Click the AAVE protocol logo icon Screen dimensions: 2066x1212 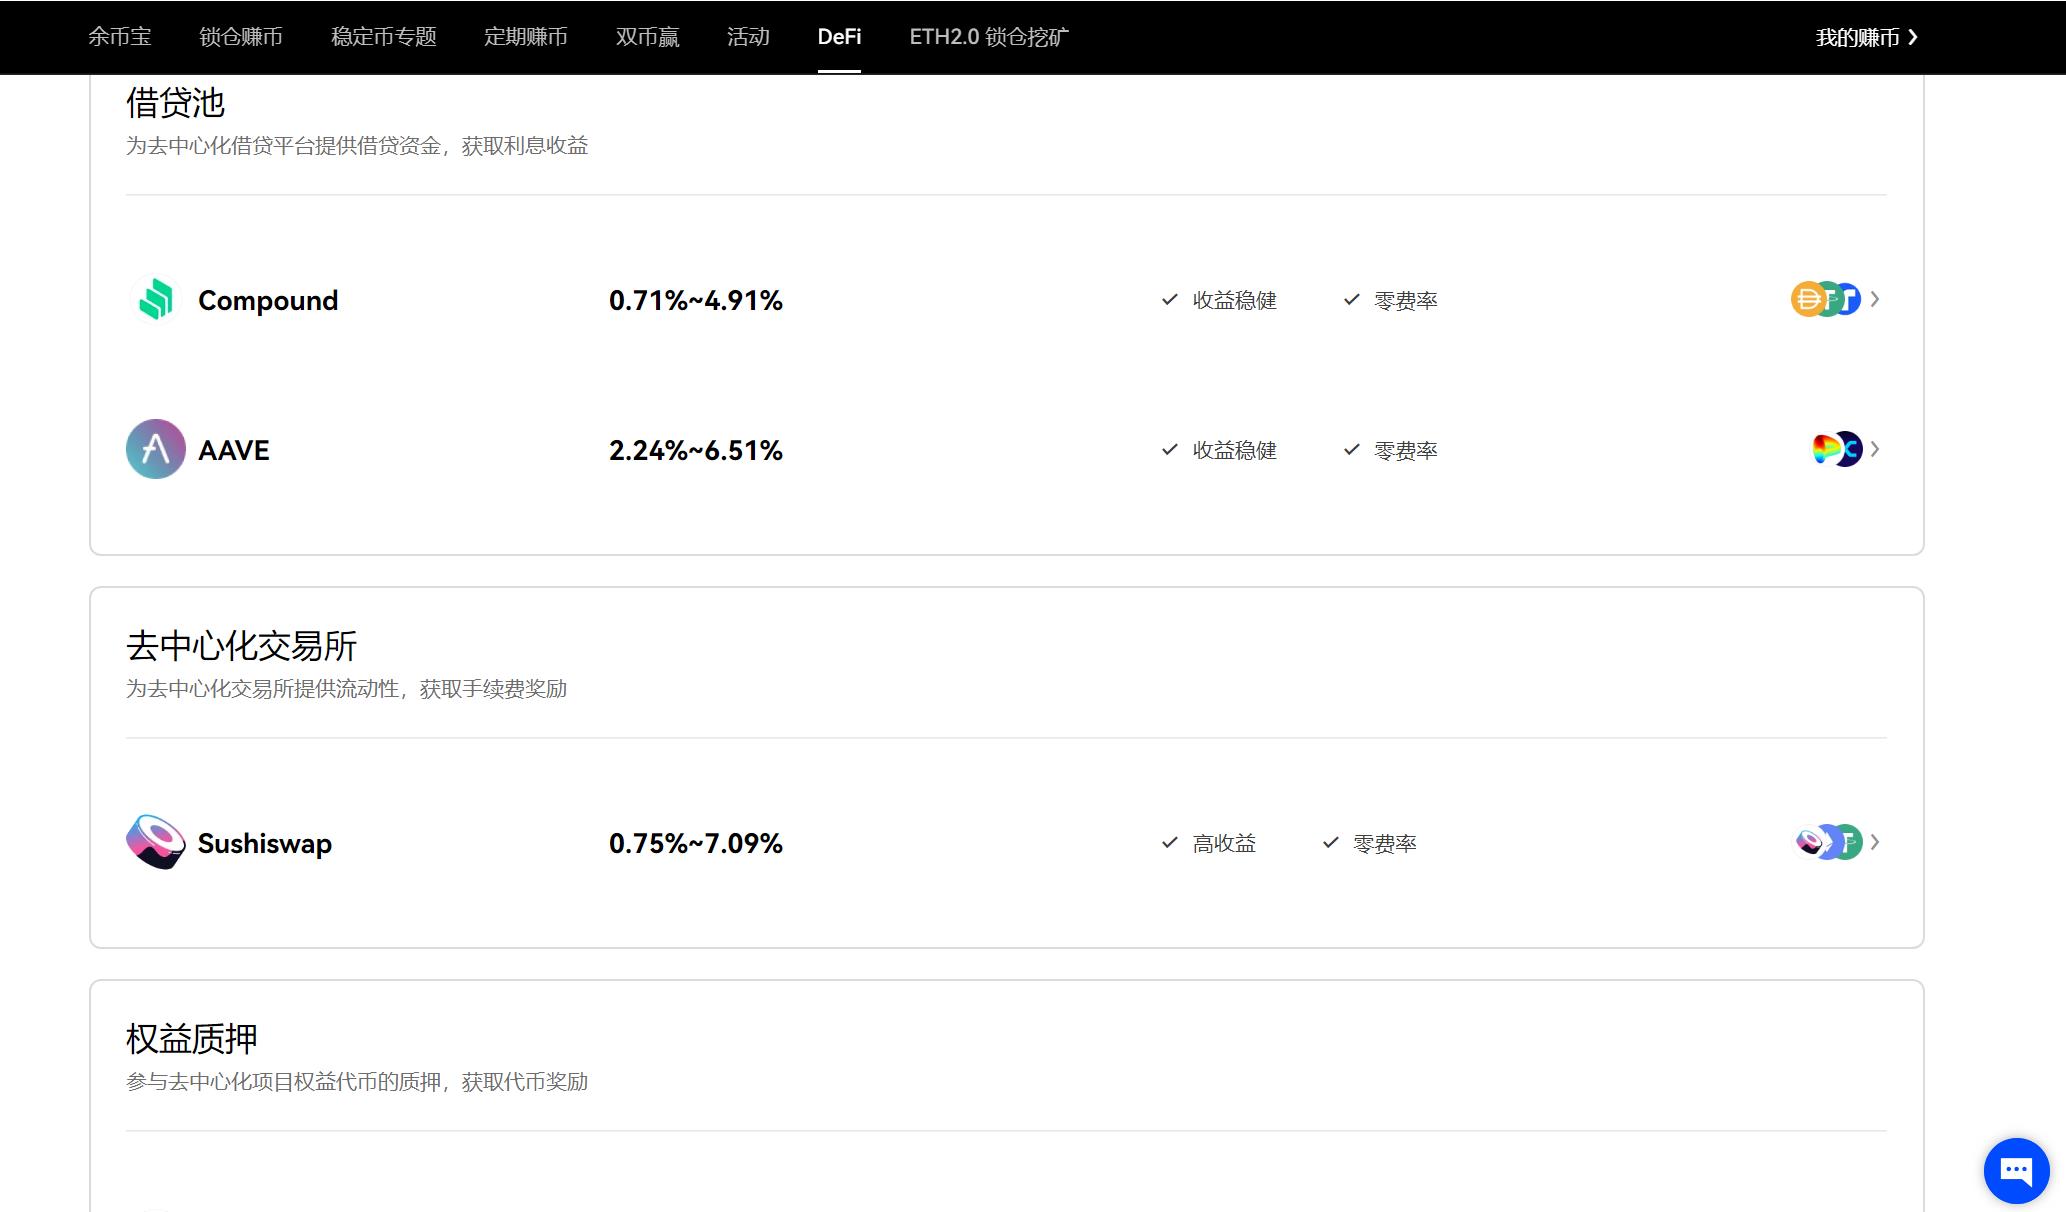pos(155,449)
